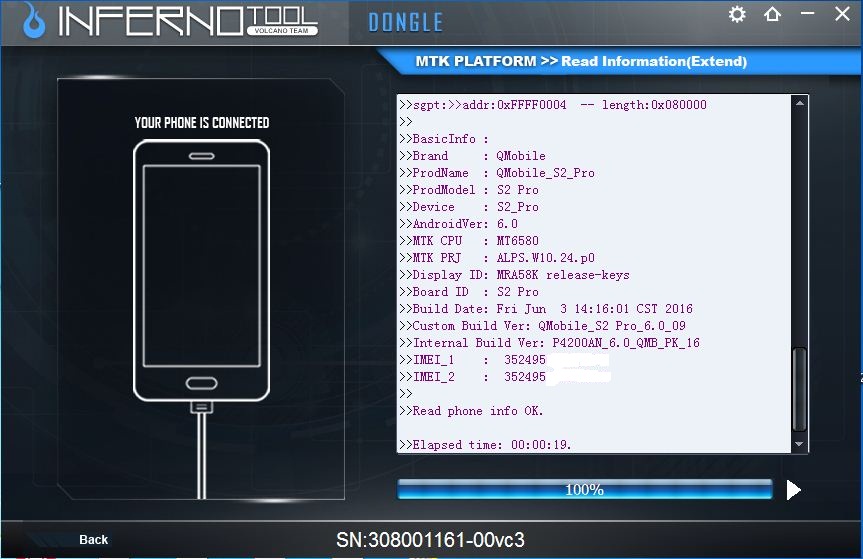Image resolution: width=863 pixels, height=559 pixels.
Task: Click the serial number SN:308001161-00vc3
Action: click(x=430, y=540)
